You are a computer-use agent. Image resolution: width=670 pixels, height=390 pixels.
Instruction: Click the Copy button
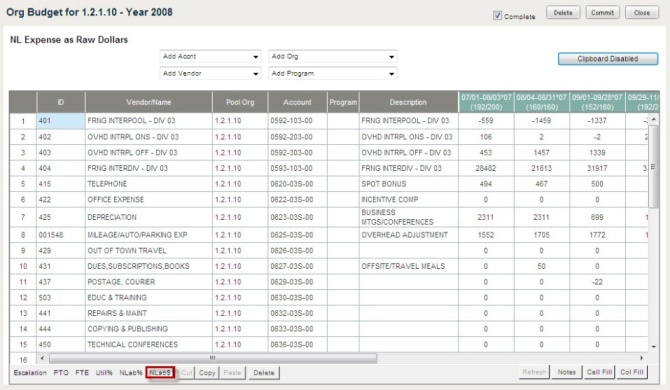(x=207, y=372)
